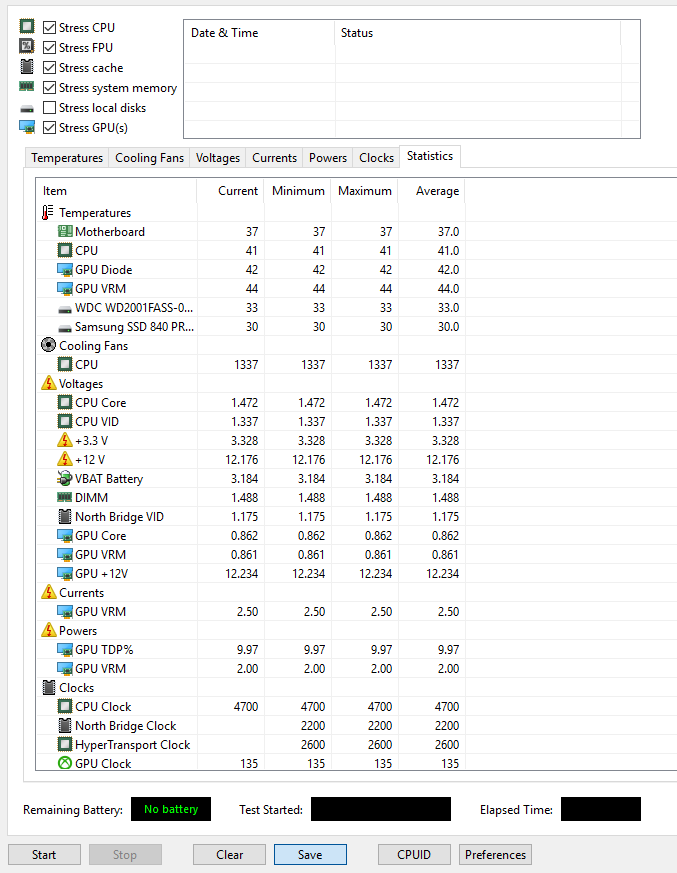The height and width of the screenshot is (873, 677).
Task: Uncheck the Stress FPU checkbox
Action: pyautogui.click(x=50, y=47)
